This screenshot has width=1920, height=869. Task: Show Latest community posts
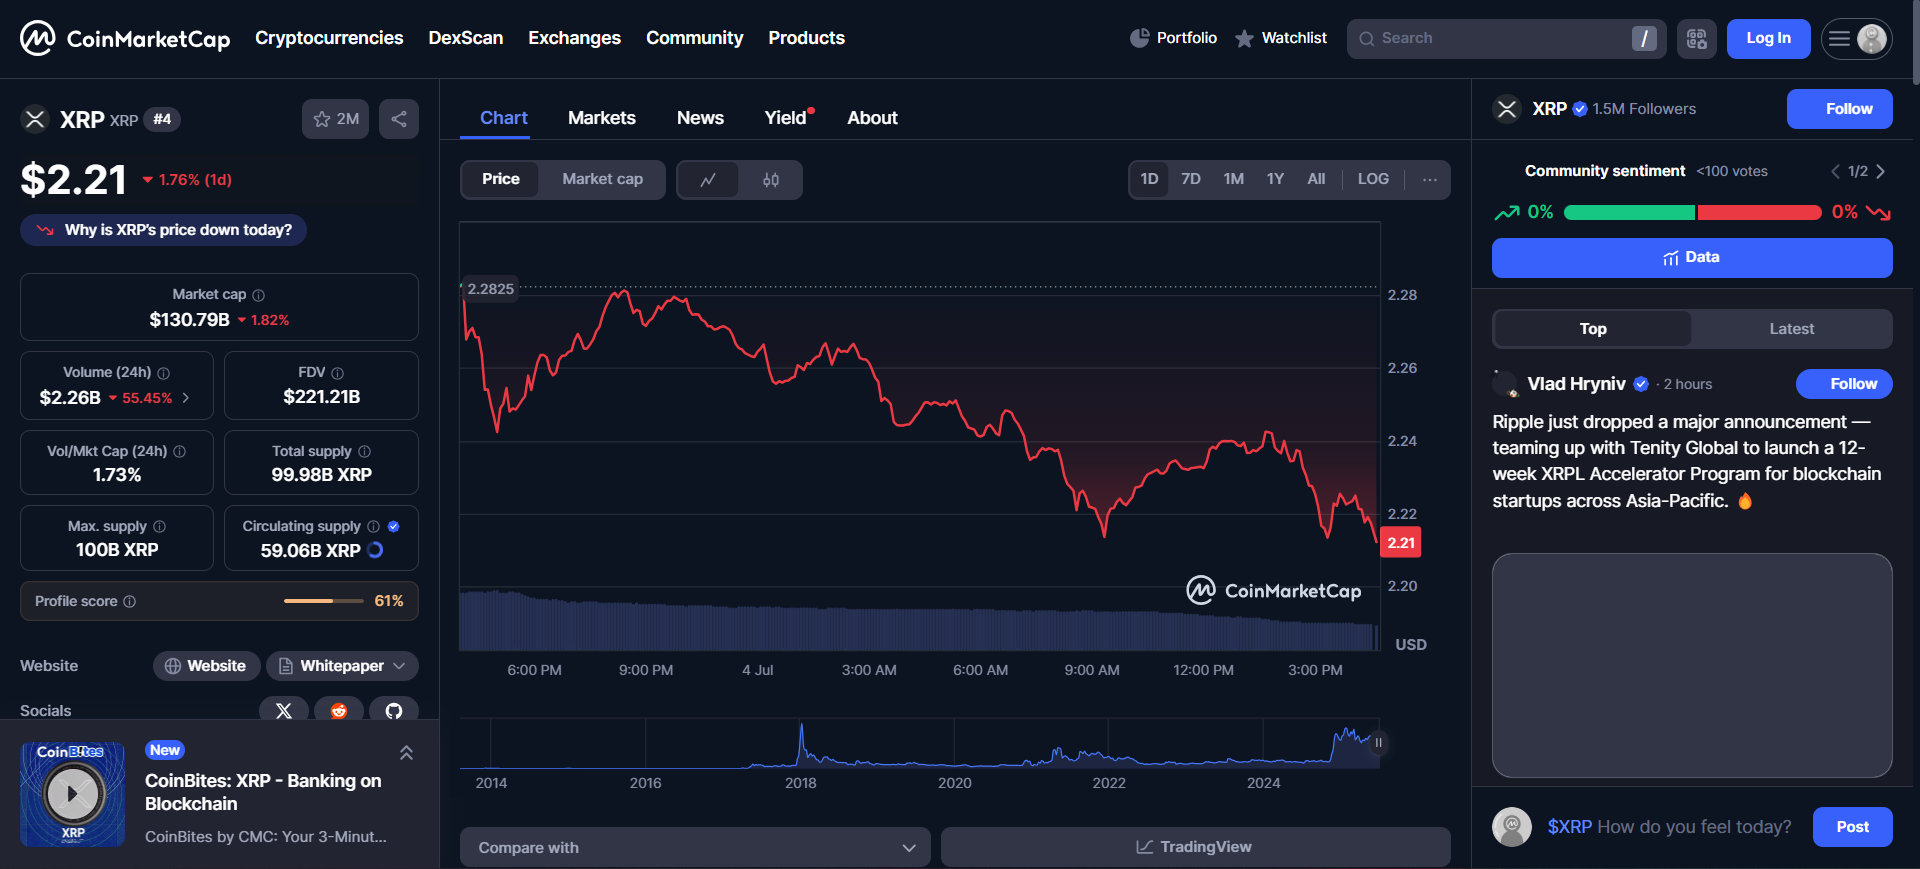tap(1791, 329)
